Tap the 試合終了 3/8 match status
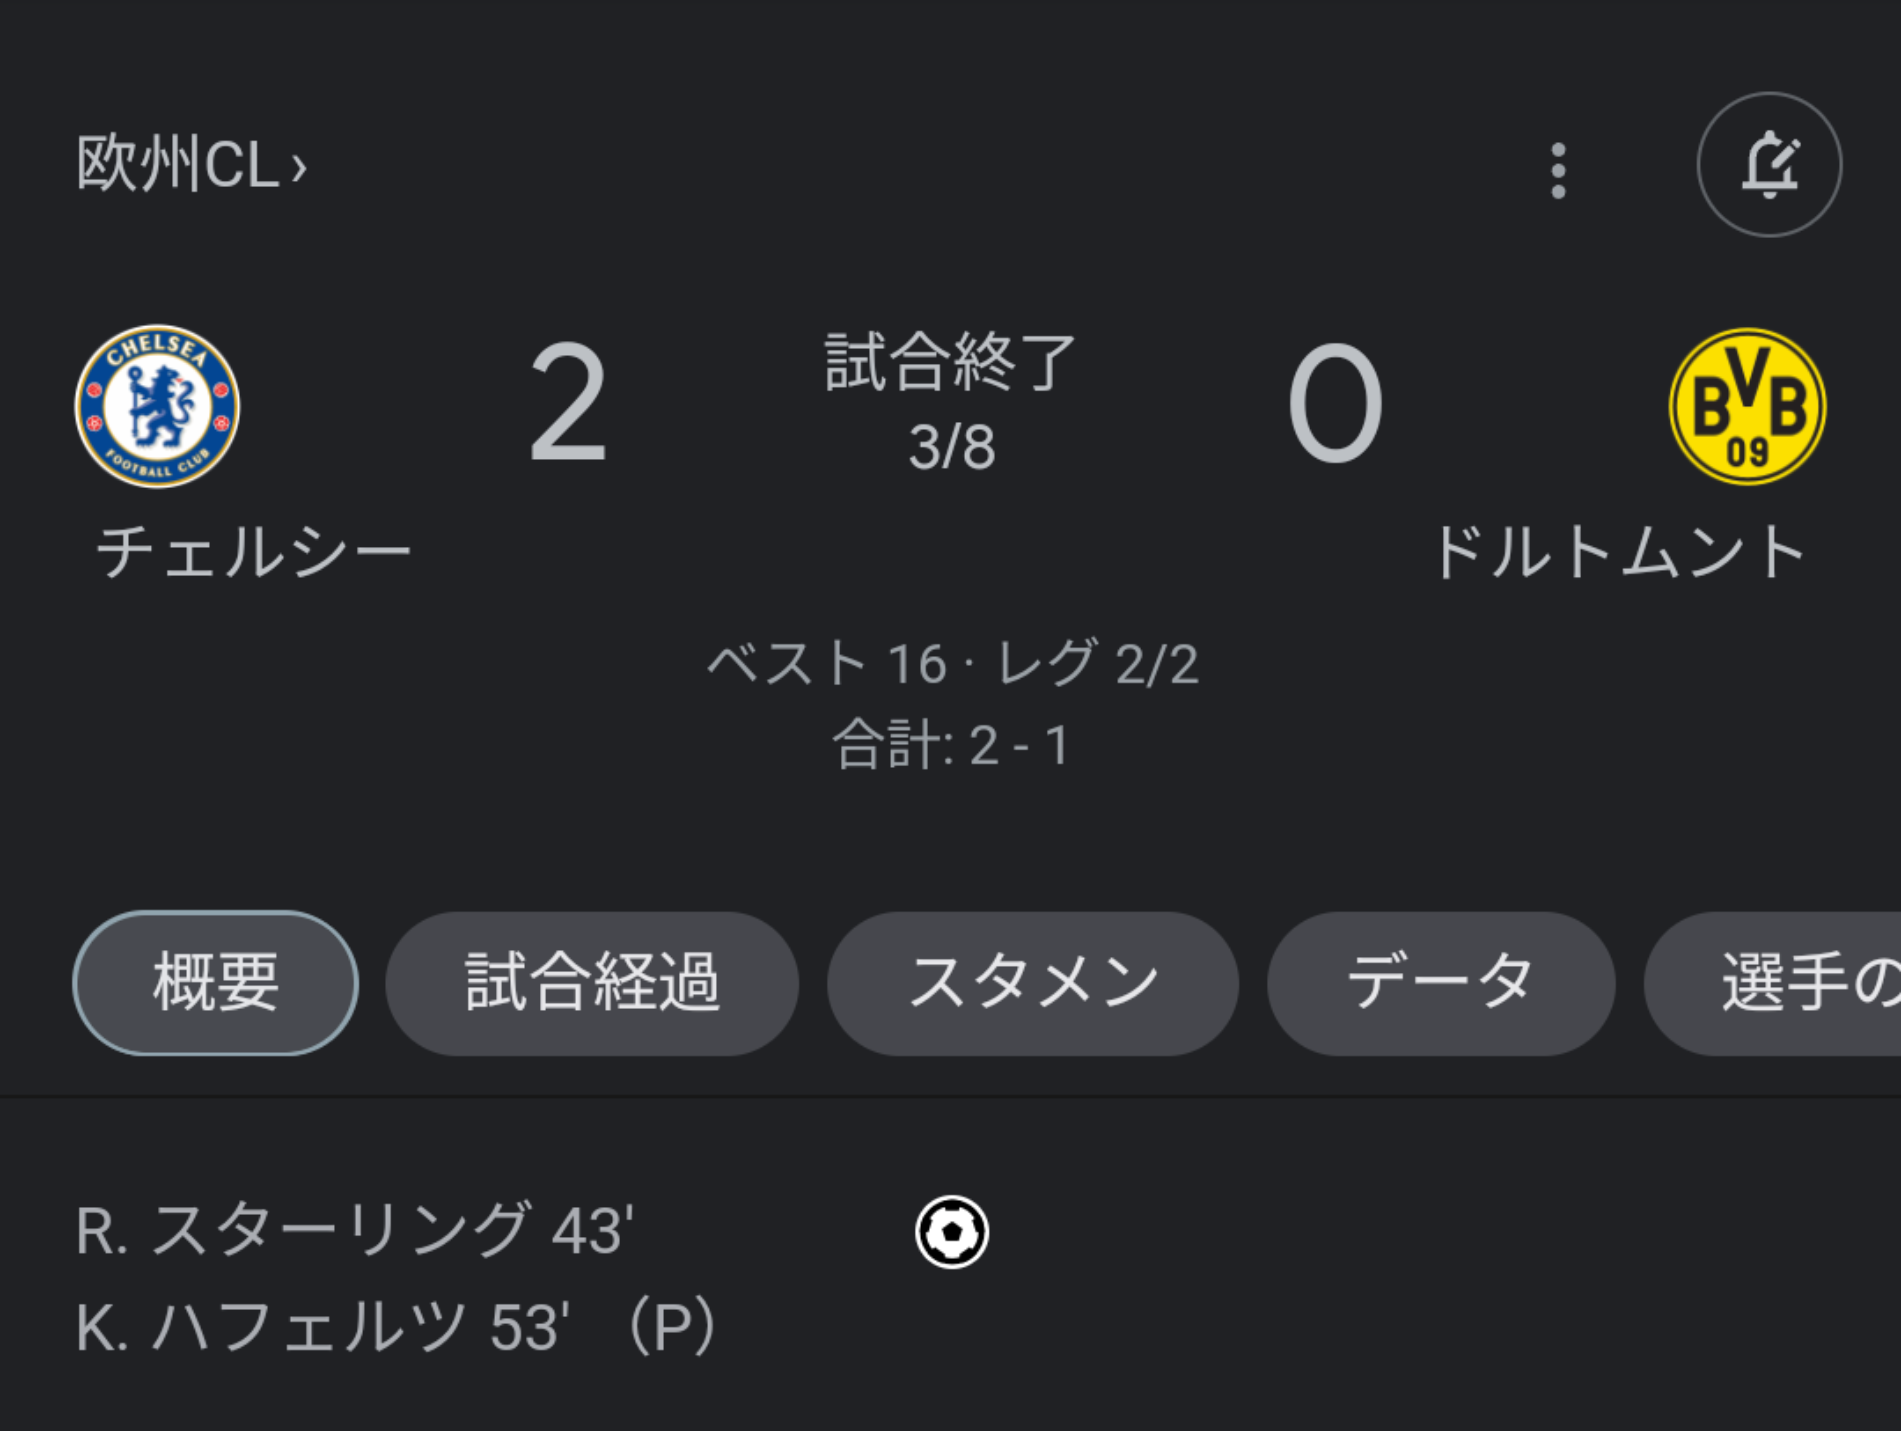 (x=951, y=403)
